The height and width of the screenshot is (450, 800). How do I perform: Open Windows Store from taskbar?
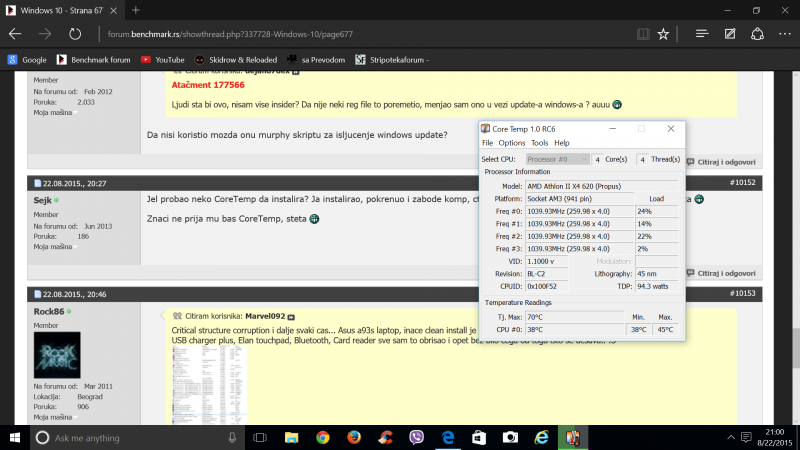tap(479, 438)
